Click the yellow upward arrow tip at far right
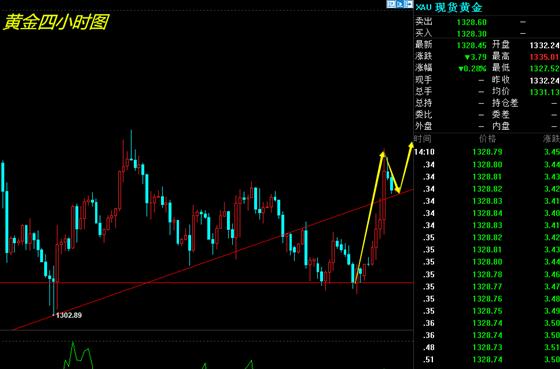560x369 pixels. coord(411,145)
